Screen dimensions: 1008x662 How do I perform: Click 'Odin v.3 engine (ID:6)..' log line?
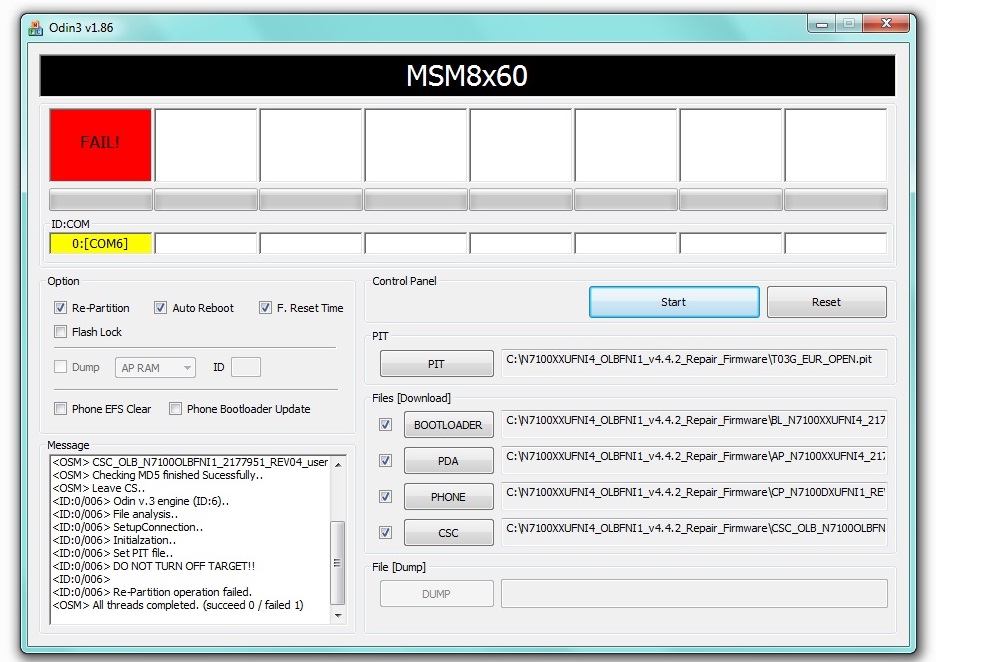click(x=141, y=501)
